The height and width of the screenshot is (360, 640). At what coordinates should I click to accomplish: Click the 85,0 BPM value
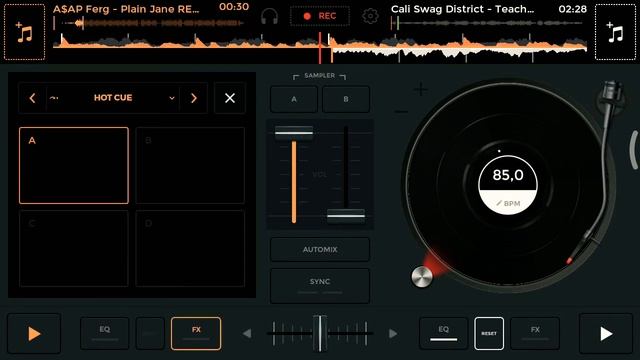[508, 175]
